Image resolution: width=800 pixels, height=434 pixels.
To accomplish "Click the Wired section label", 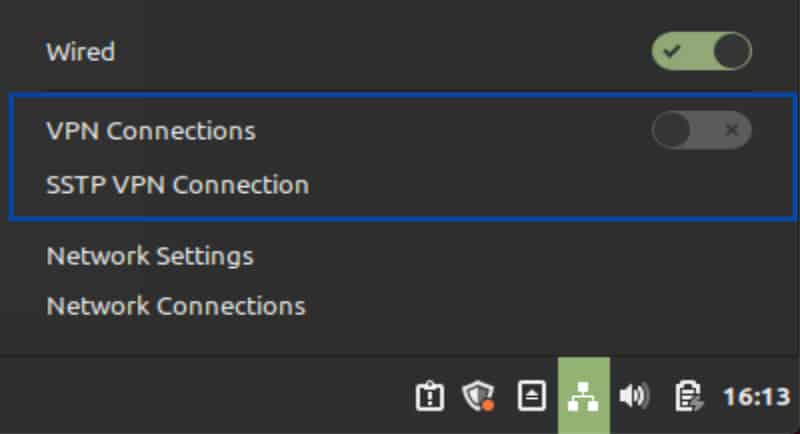I will point(81,52).
